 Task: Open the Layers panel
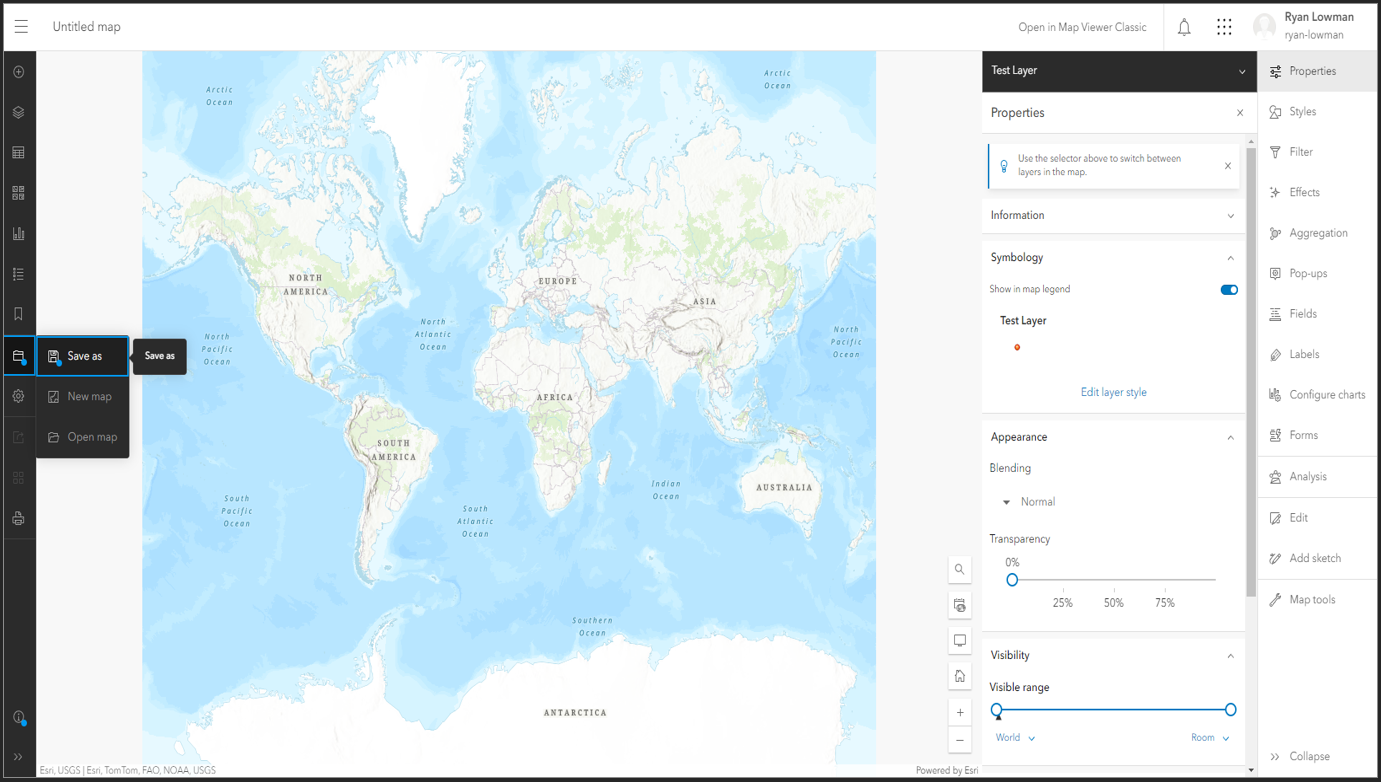pyautogui.click(x=18, y=112)
